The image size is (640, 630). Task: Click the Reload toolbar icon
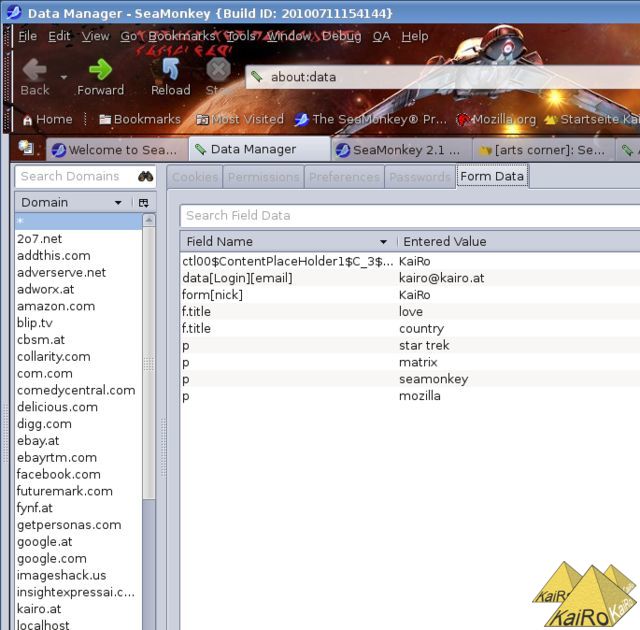[171, 77]
